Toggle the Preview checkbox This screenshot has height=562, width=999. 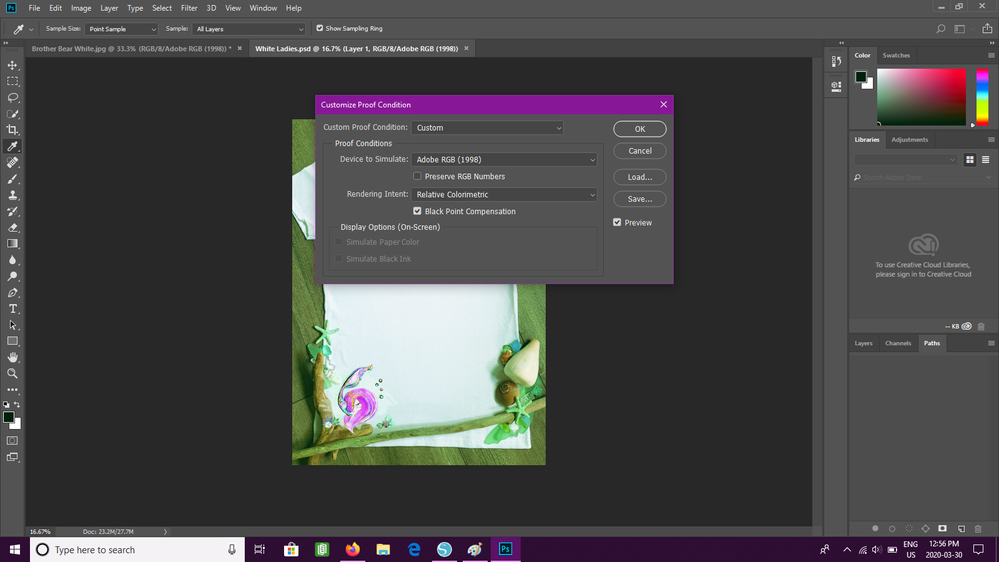pyautogui.click(x=617, y=222)
